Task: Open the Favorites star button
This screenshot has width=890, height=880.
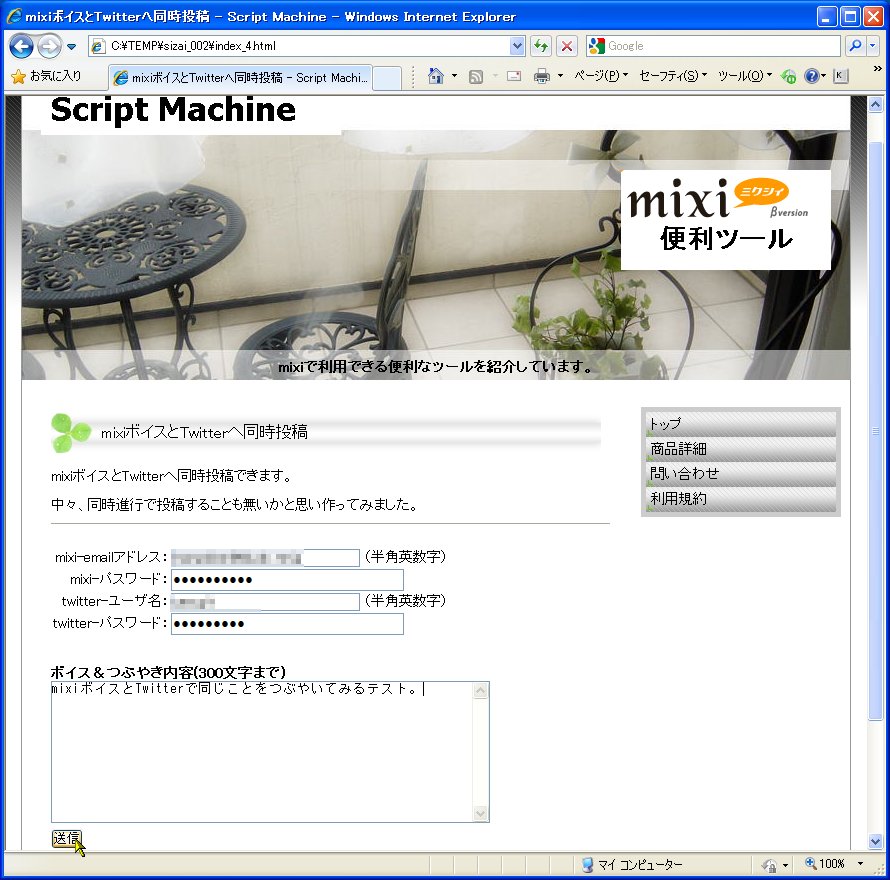Action: 47,76
